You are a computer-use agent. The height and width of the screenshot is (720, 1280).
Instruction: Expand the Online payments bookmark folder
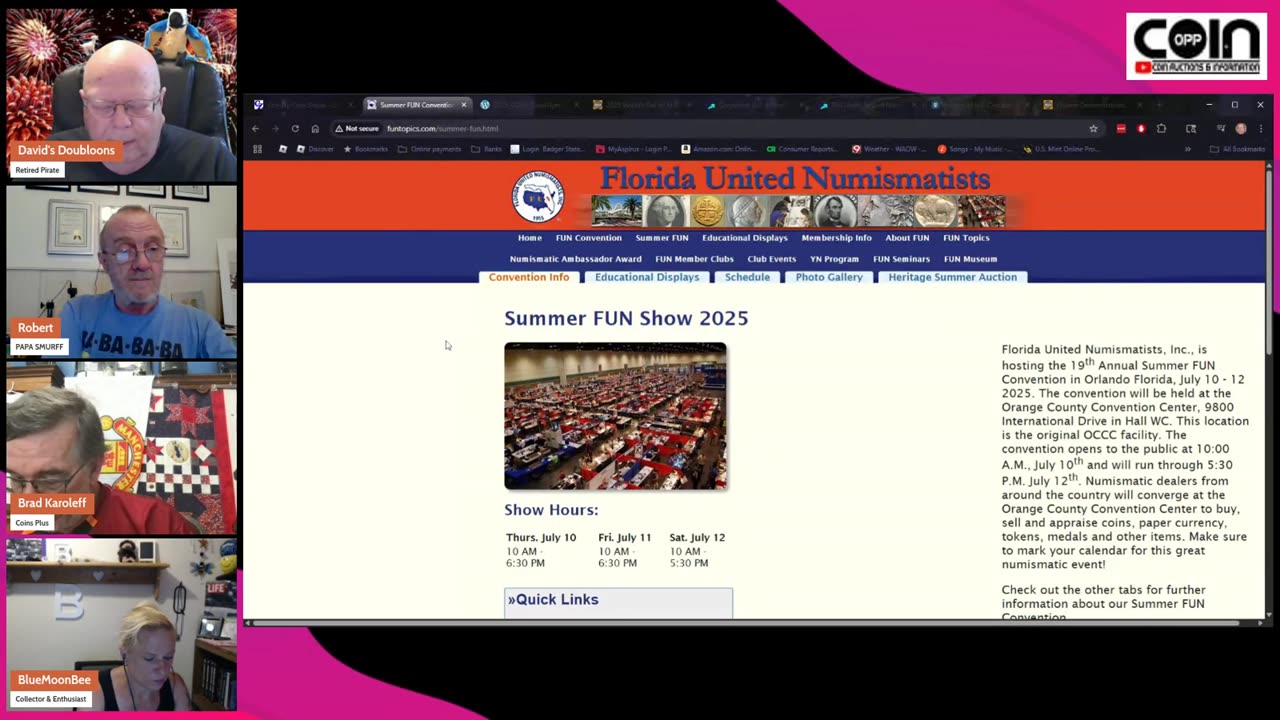click(x=430, y=149)
